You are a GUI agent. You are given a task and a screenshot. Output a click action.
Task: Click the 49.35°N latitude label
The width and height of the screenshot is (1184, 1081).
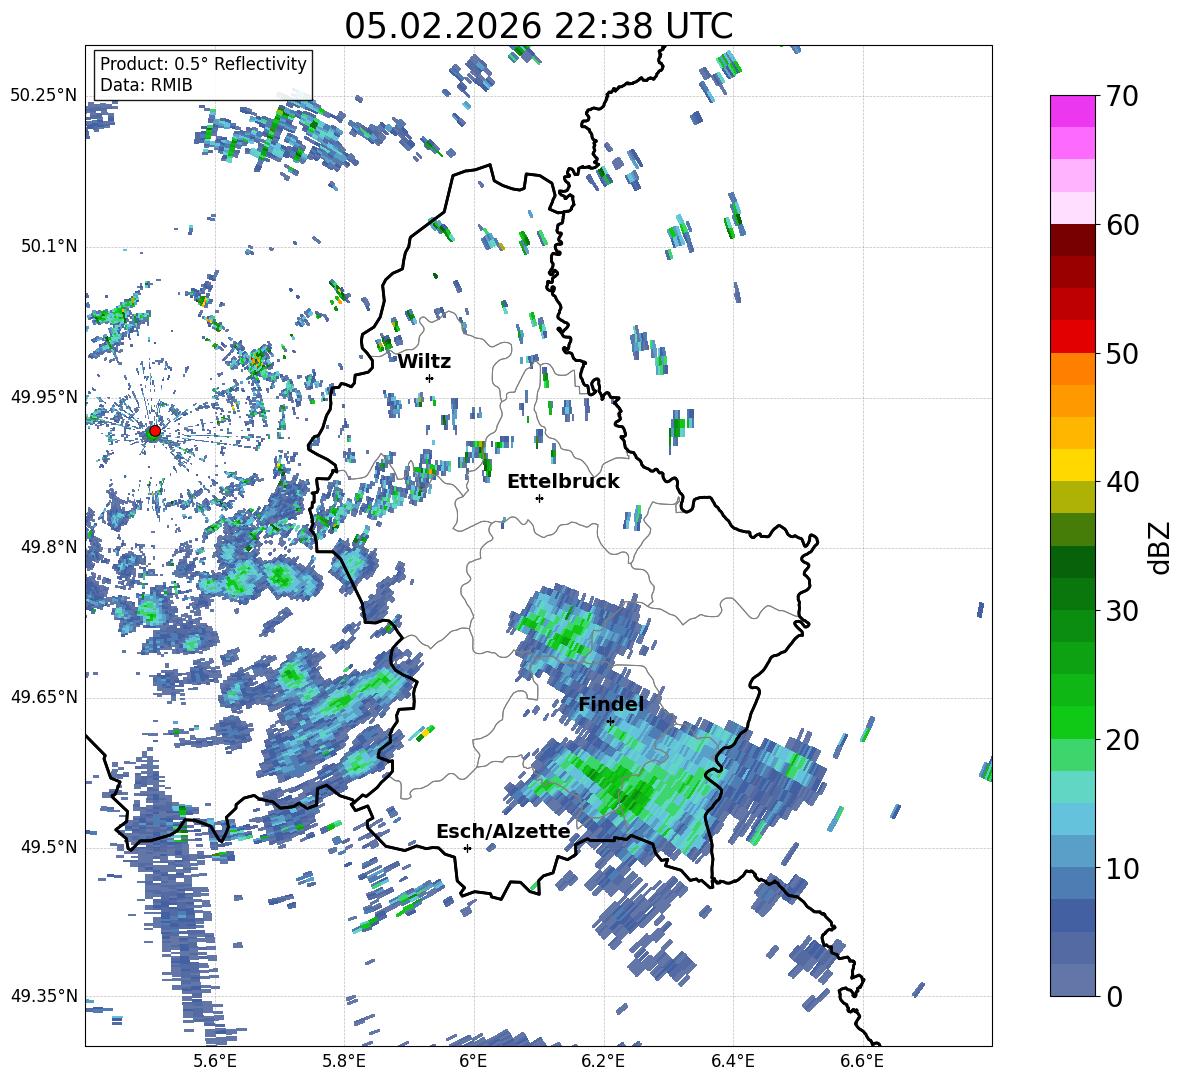coord(45,996)
